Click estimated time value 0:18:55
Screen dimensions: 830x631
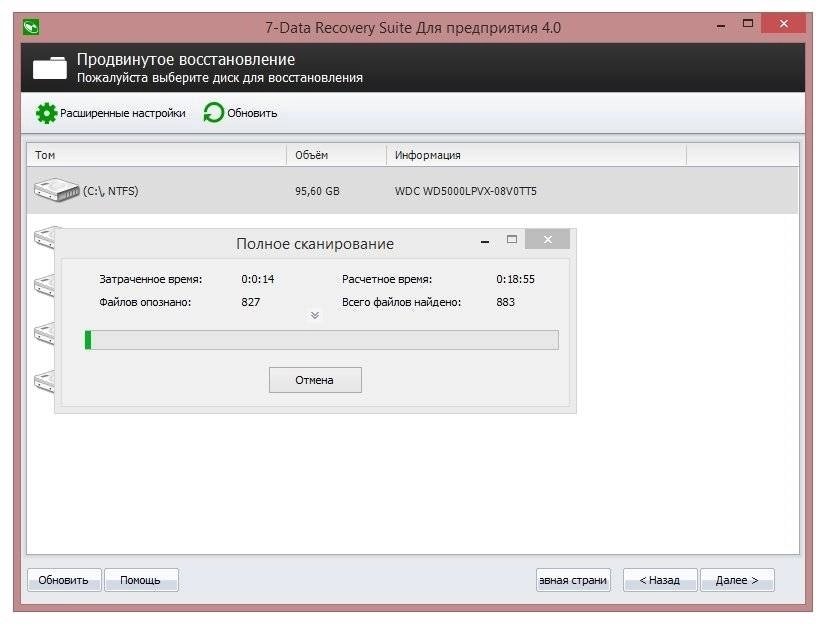point(516,279)
